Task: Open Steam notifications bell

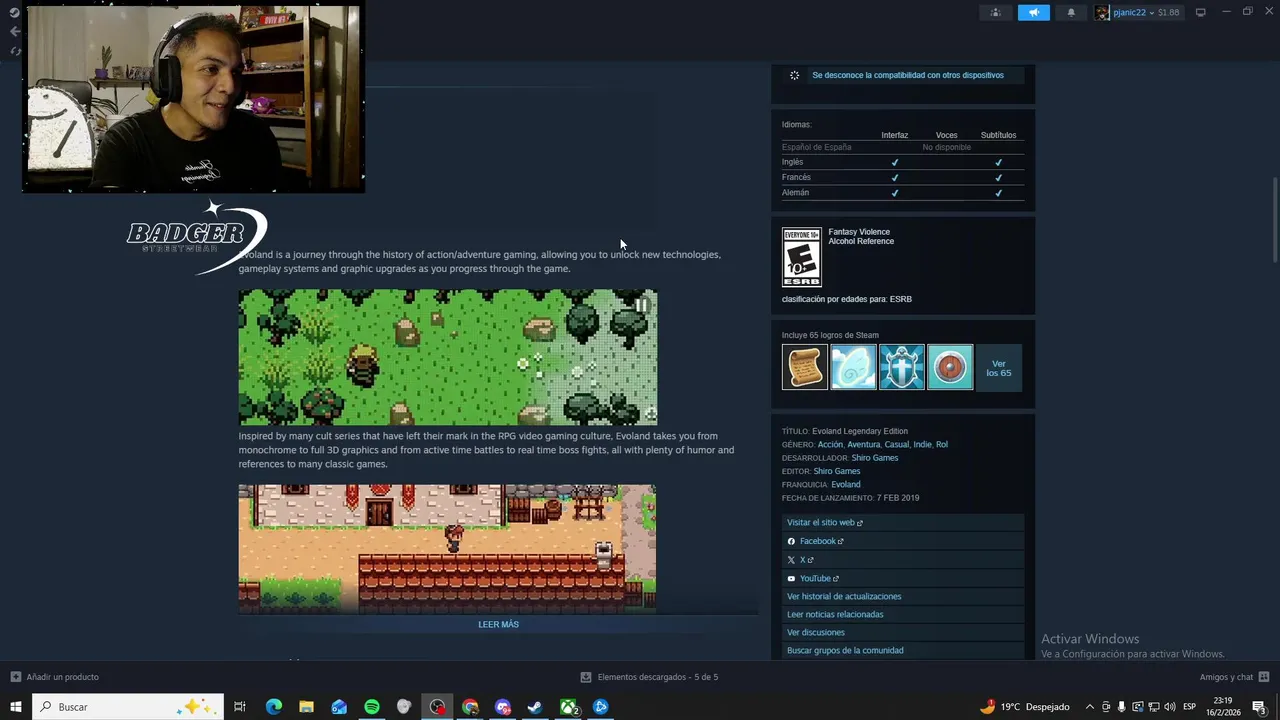Action: [x=1072, y=13]
